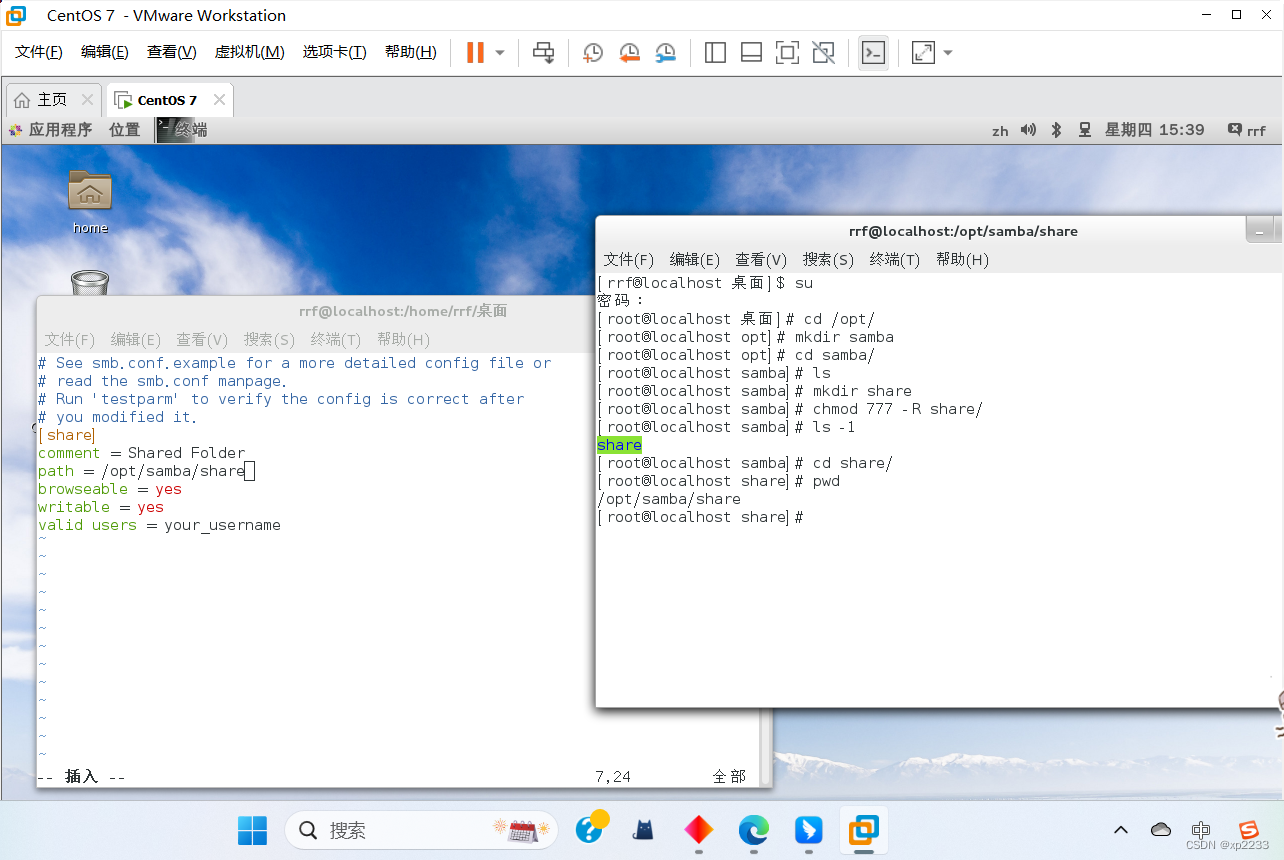Click the Bluetooth icon in CentOS panel
Image resolution: width=1284 pixels, height=860 pixels.
tap(1056, 130)
